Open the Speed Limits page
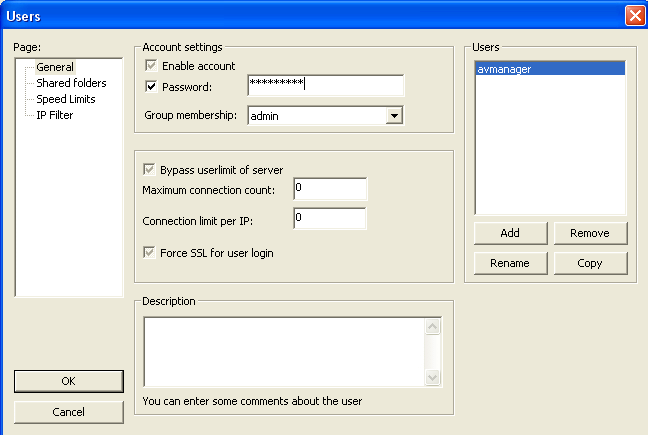648x435 pixels. pyautogui.click(x=66, y=99)
